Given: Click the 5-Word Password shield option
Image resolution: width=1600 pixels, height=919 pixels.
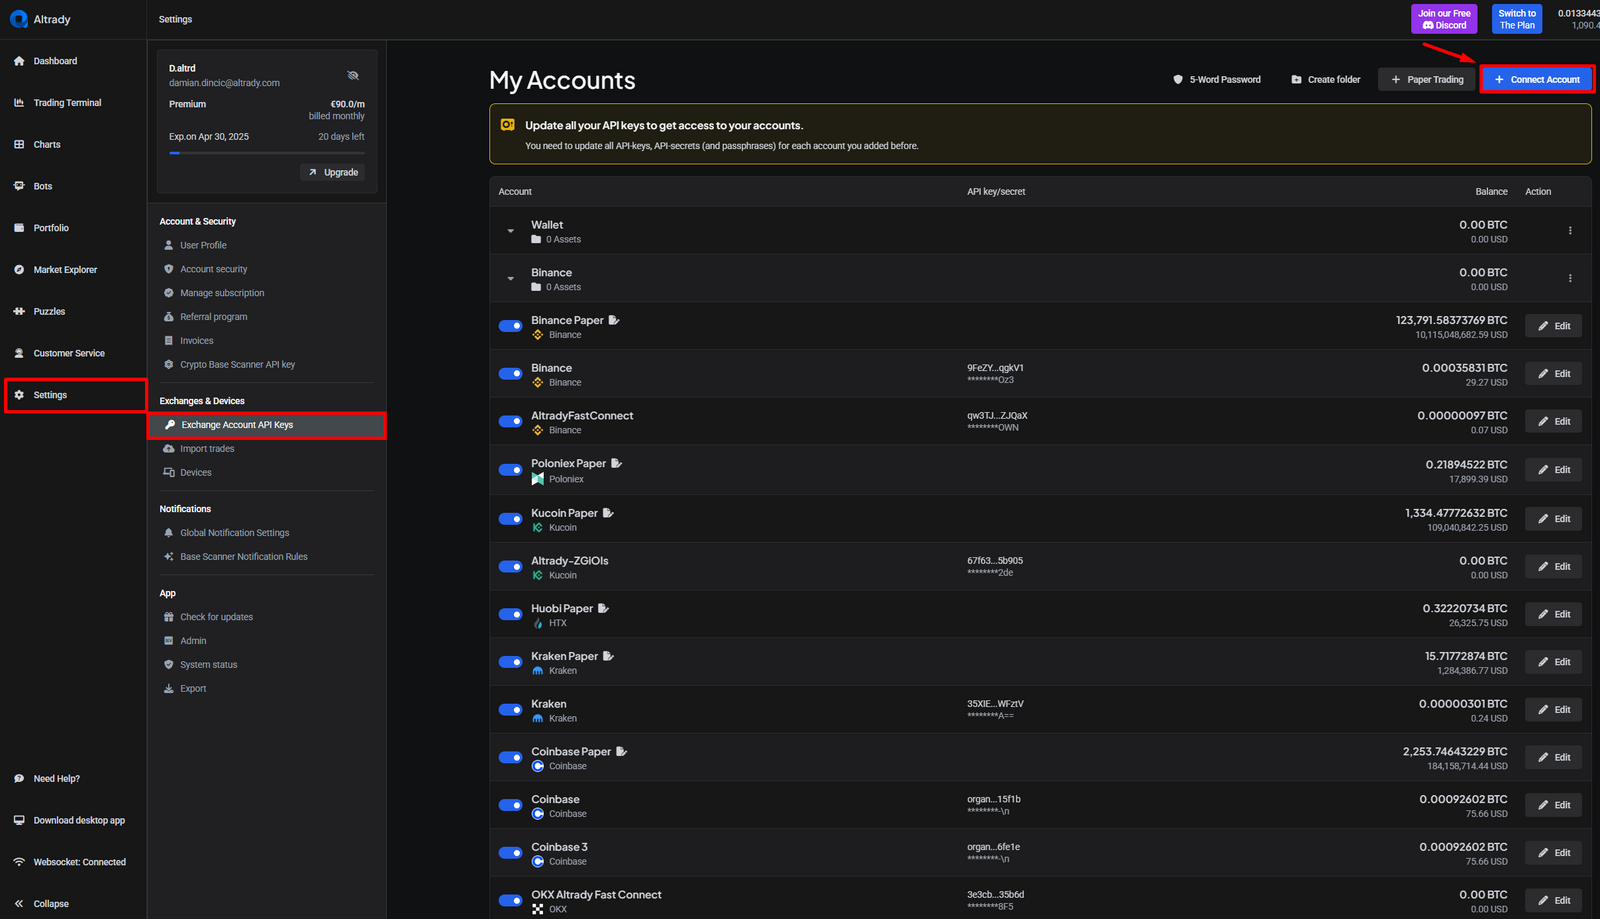Looking at the screenshot, I should pos(1217,80).
